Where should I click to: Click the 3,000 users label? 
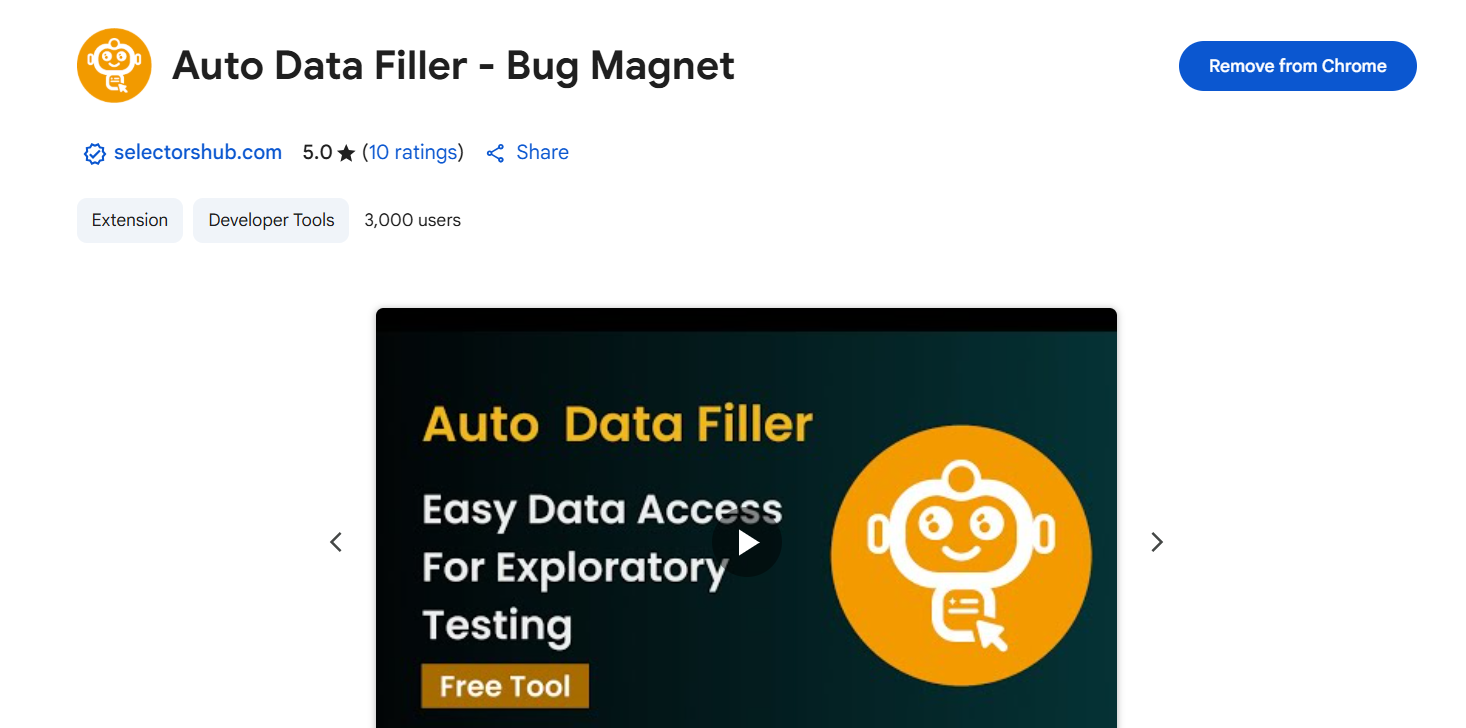(x=412, y=220)
